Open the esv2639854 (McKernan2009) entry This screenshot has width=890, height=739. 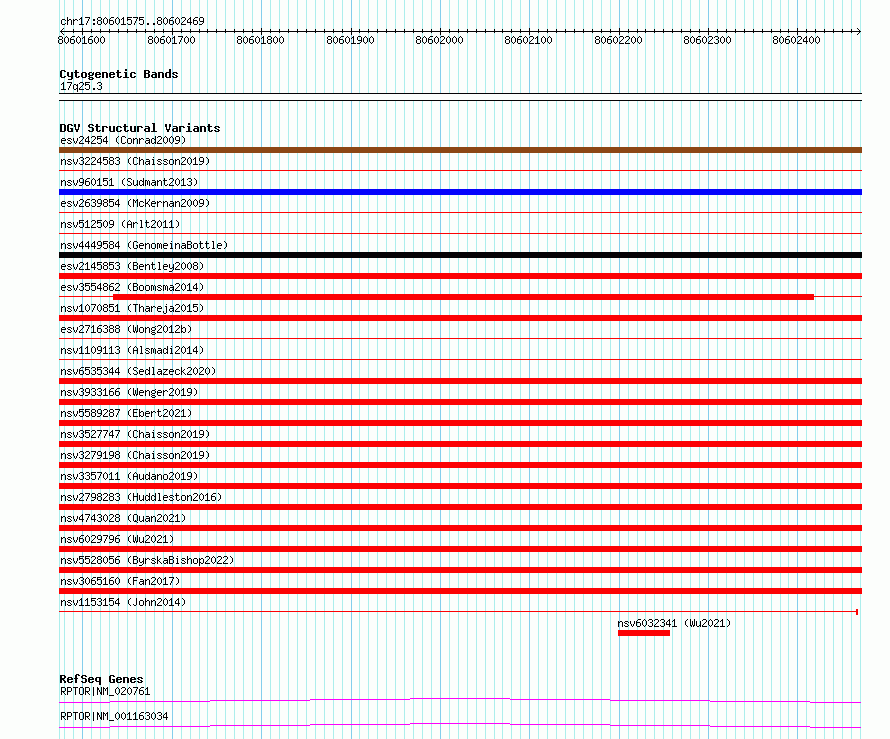click(x=135, y=203)
